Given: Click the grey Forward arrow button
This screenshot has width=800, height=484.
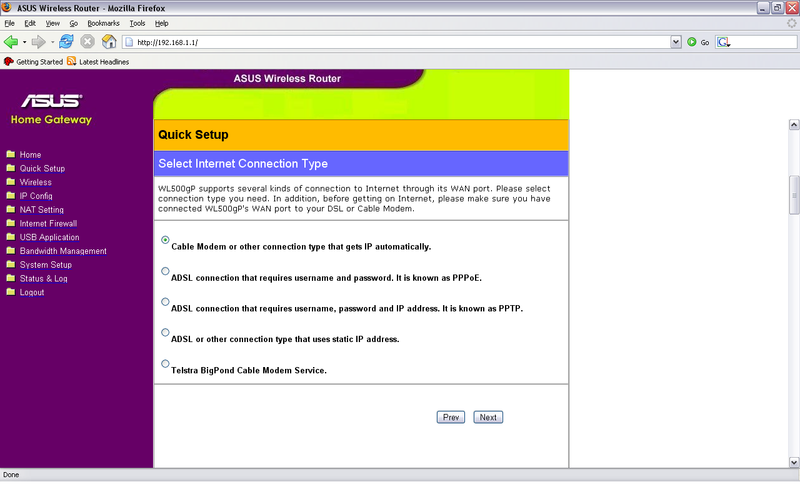Looking at the screenshot, I should (x=38, y=42).
